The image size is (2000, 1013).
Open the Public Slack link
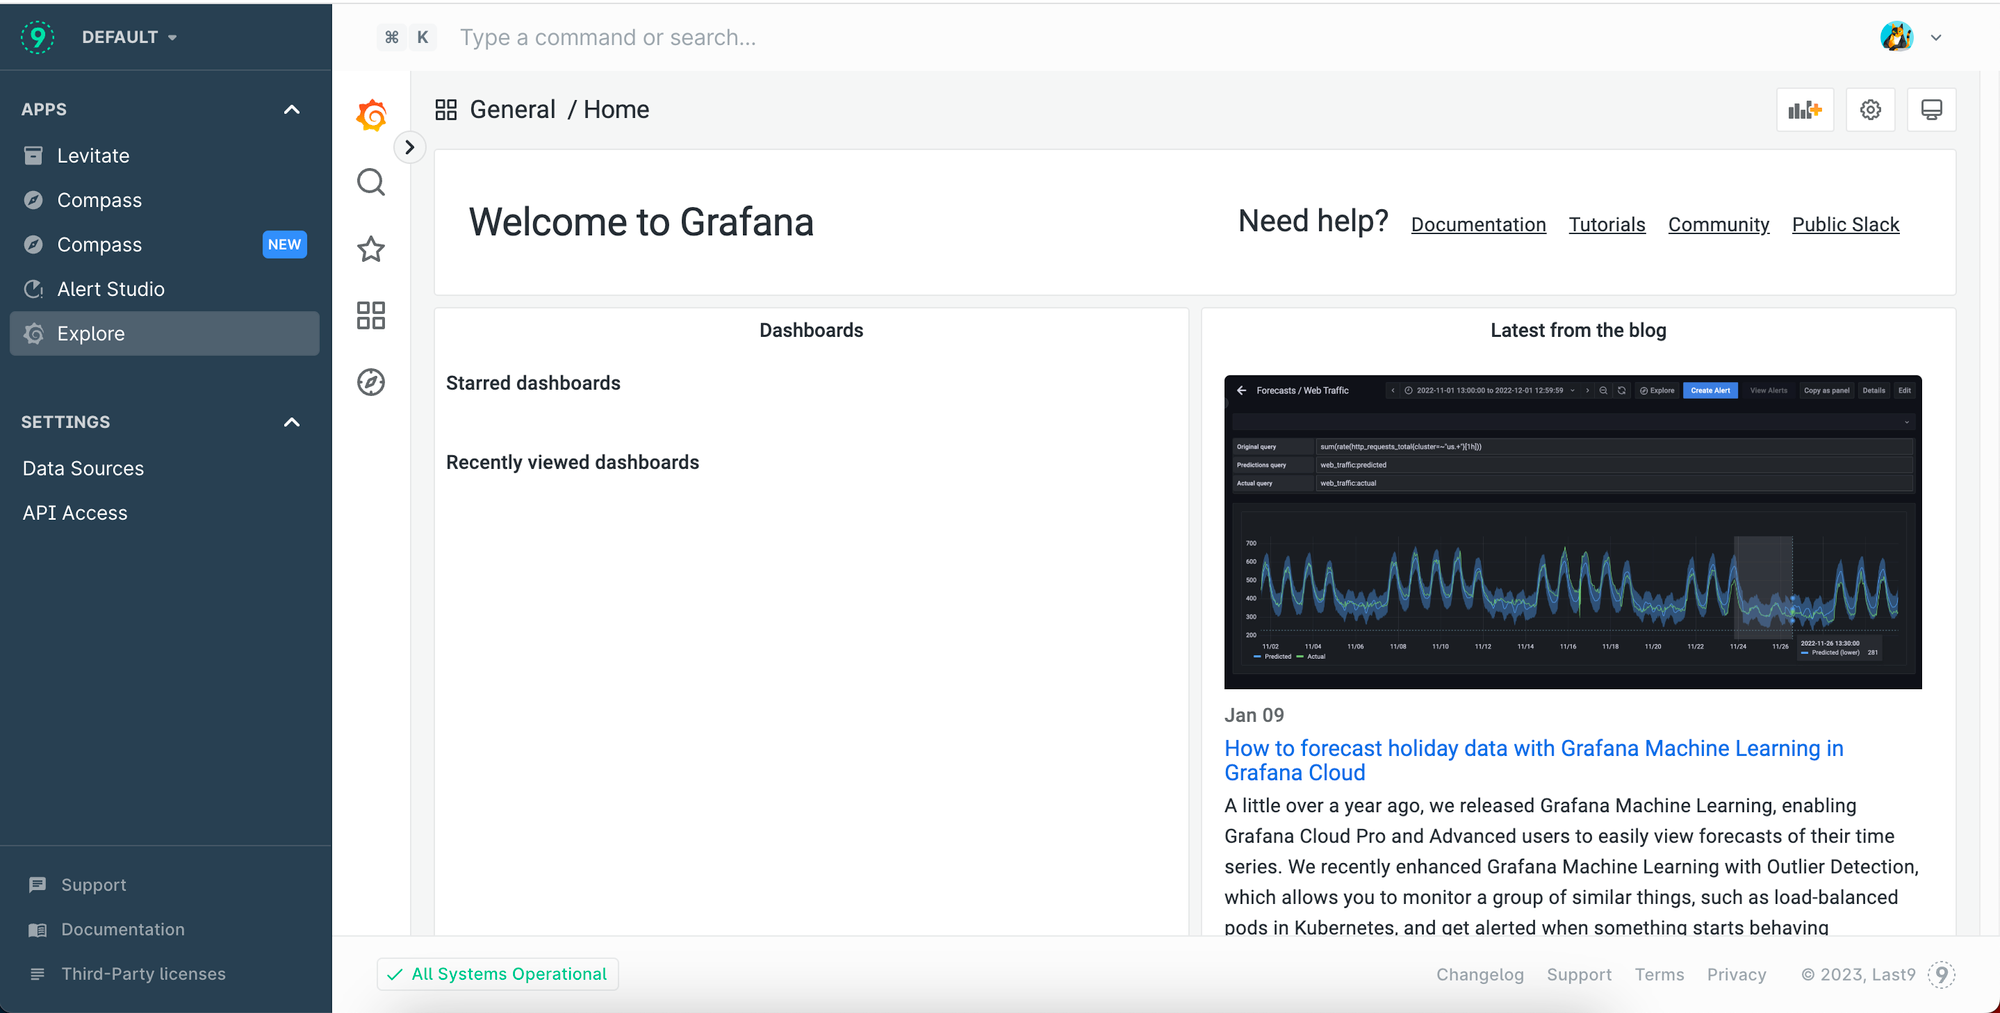1845,224
